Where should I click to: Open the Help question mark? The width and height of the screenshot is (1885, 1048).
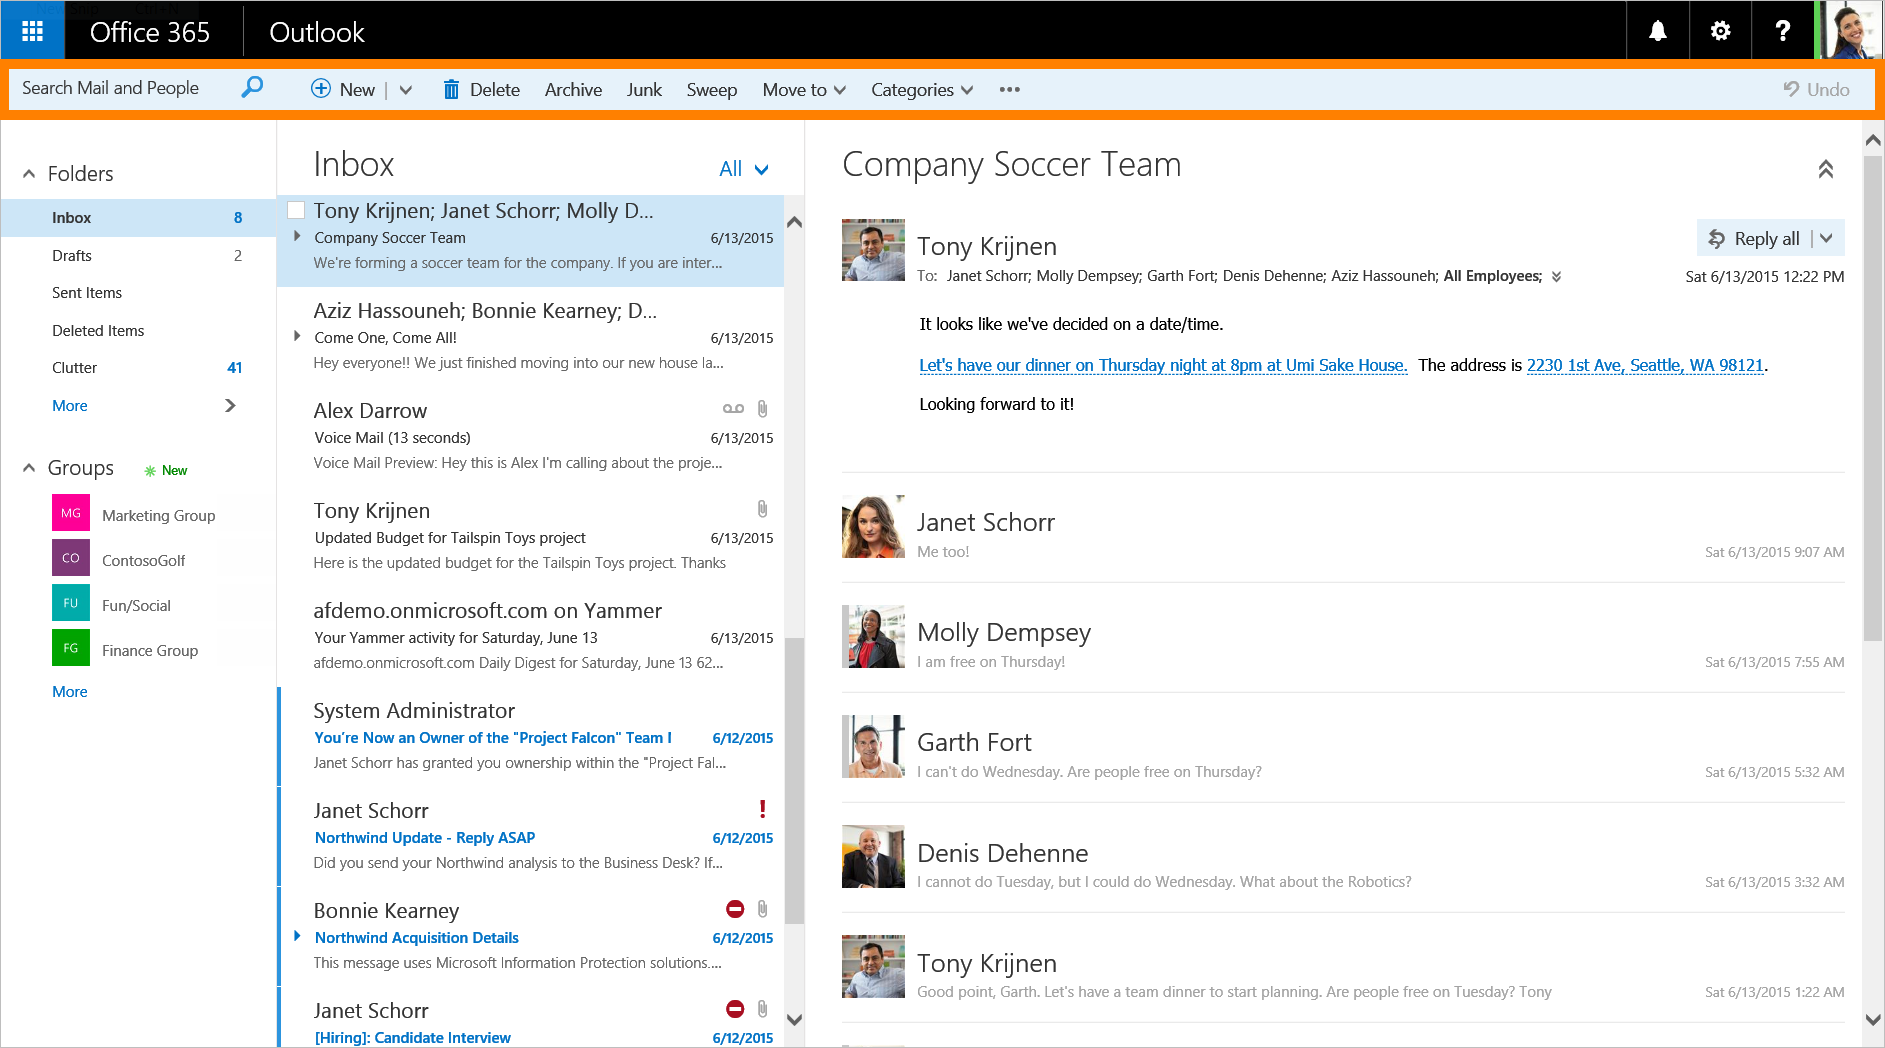click(1781, 30)
